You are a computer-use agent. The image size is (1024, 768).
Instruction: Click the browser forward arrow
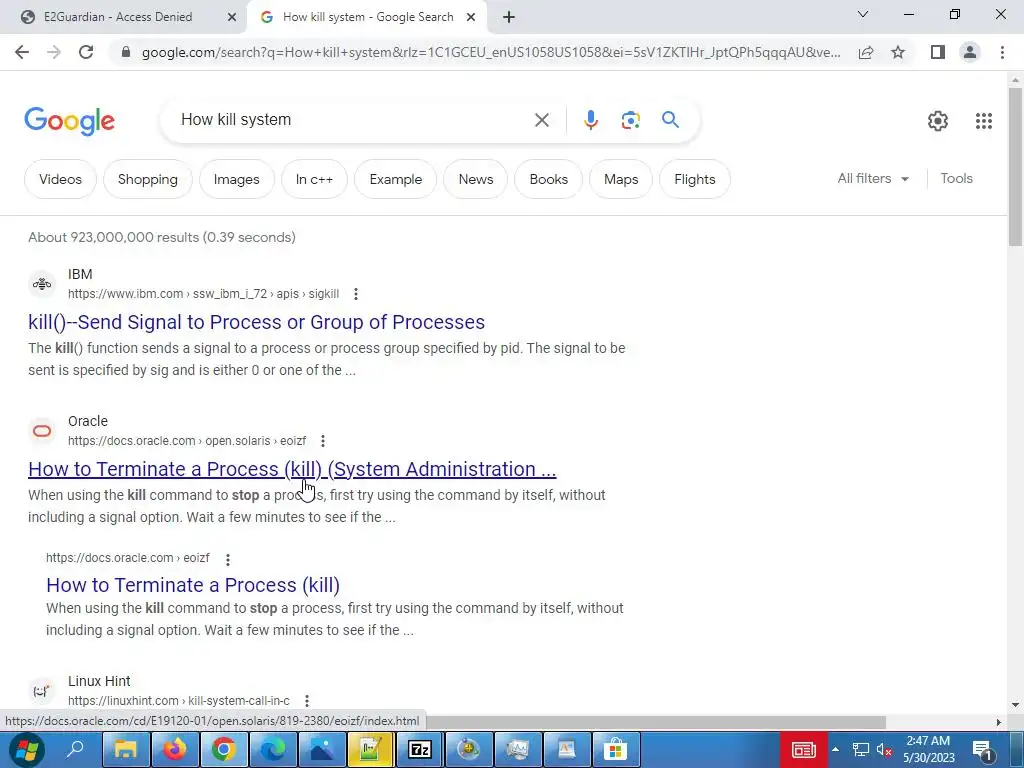point(54,52)
